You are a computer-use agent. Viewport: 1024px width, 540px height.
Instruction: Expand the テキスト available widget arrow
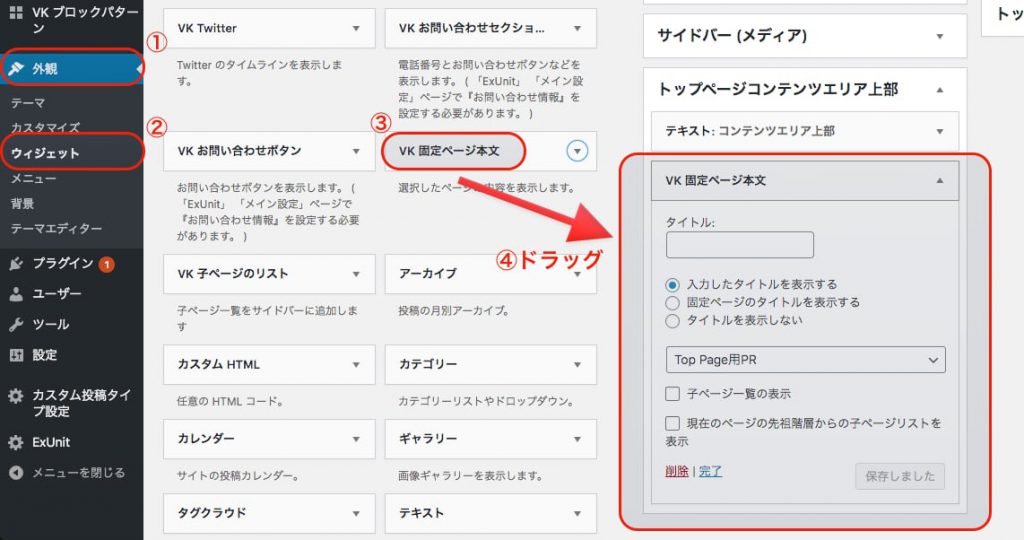coord(577,513)
